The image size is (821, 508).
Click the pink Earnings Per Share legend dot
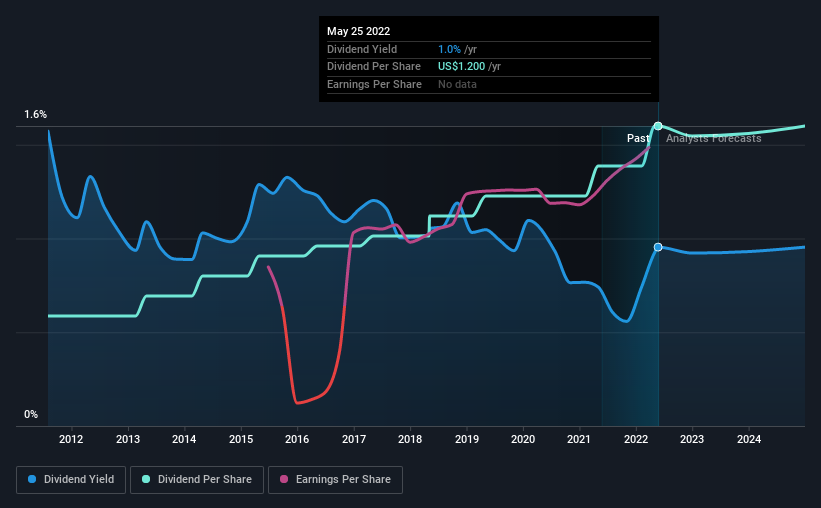tap(284, 479)
